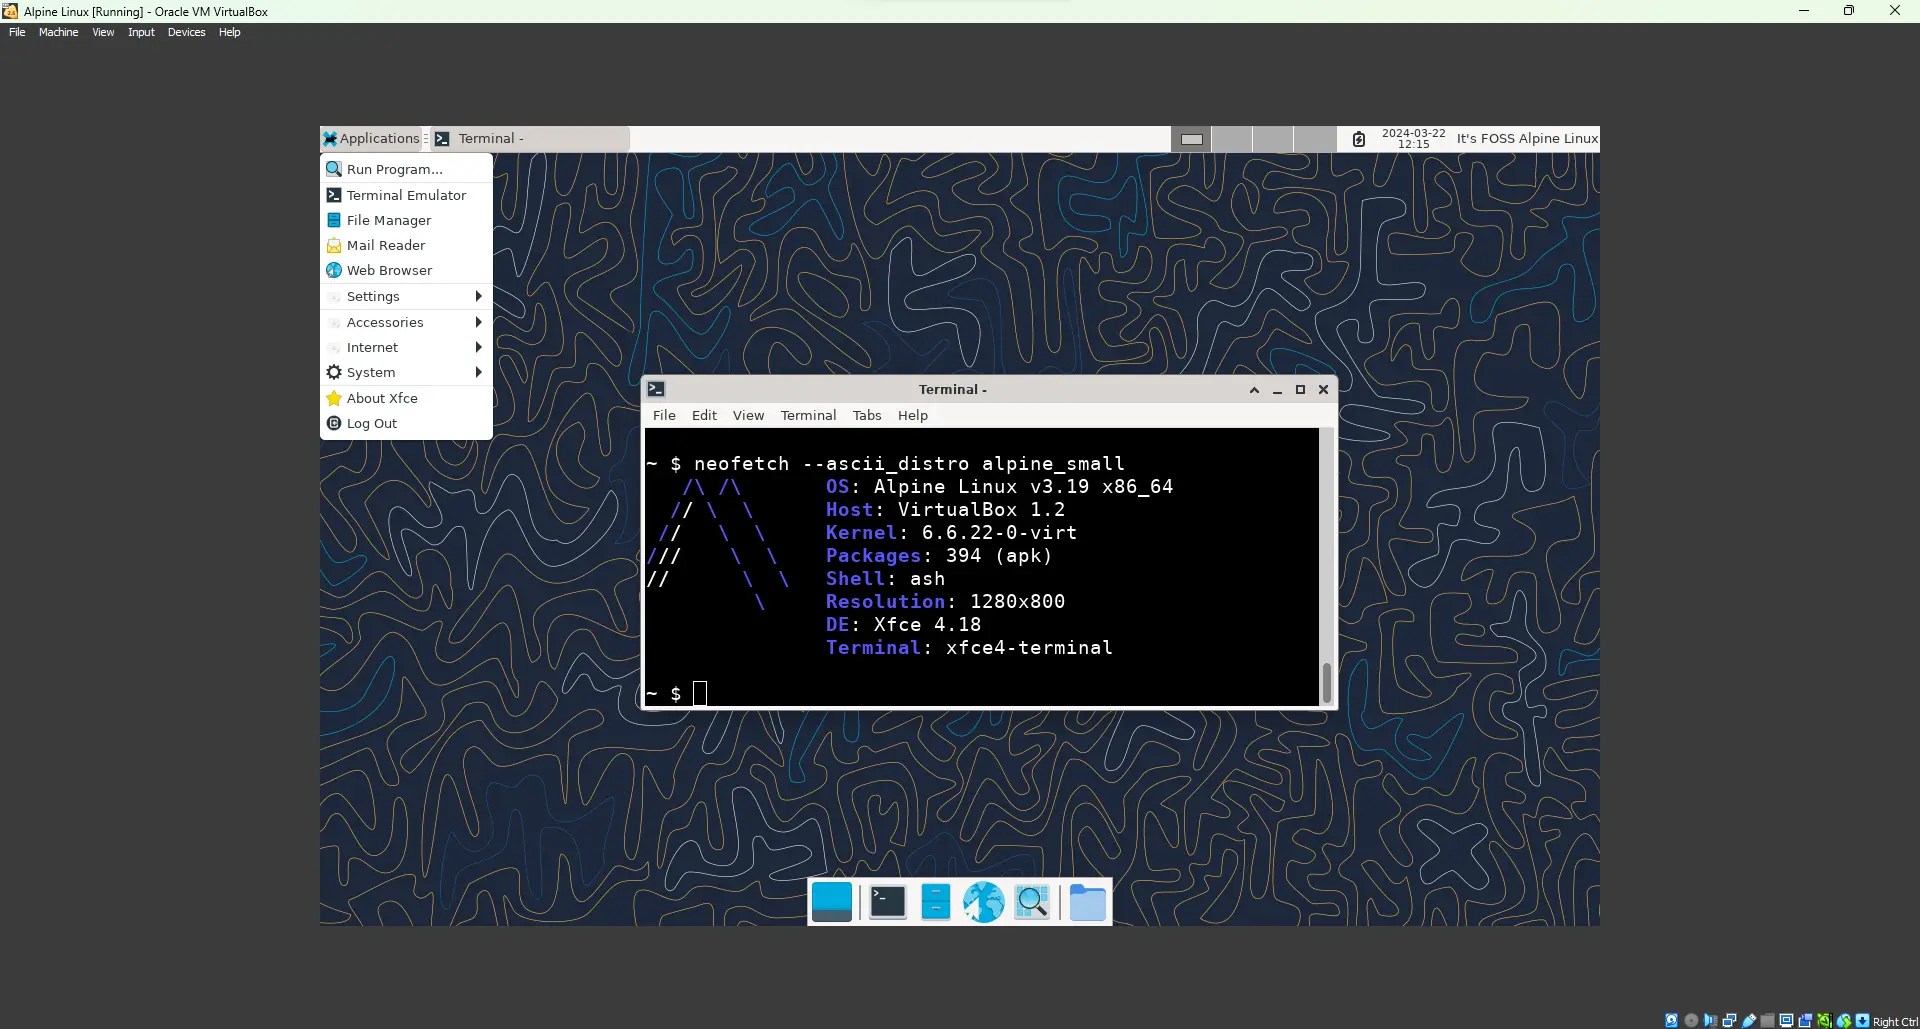Click the Terminal icon in the window titlebar
The height and width of the screenshot is (1029, 1920).
[x=657, y=389]
